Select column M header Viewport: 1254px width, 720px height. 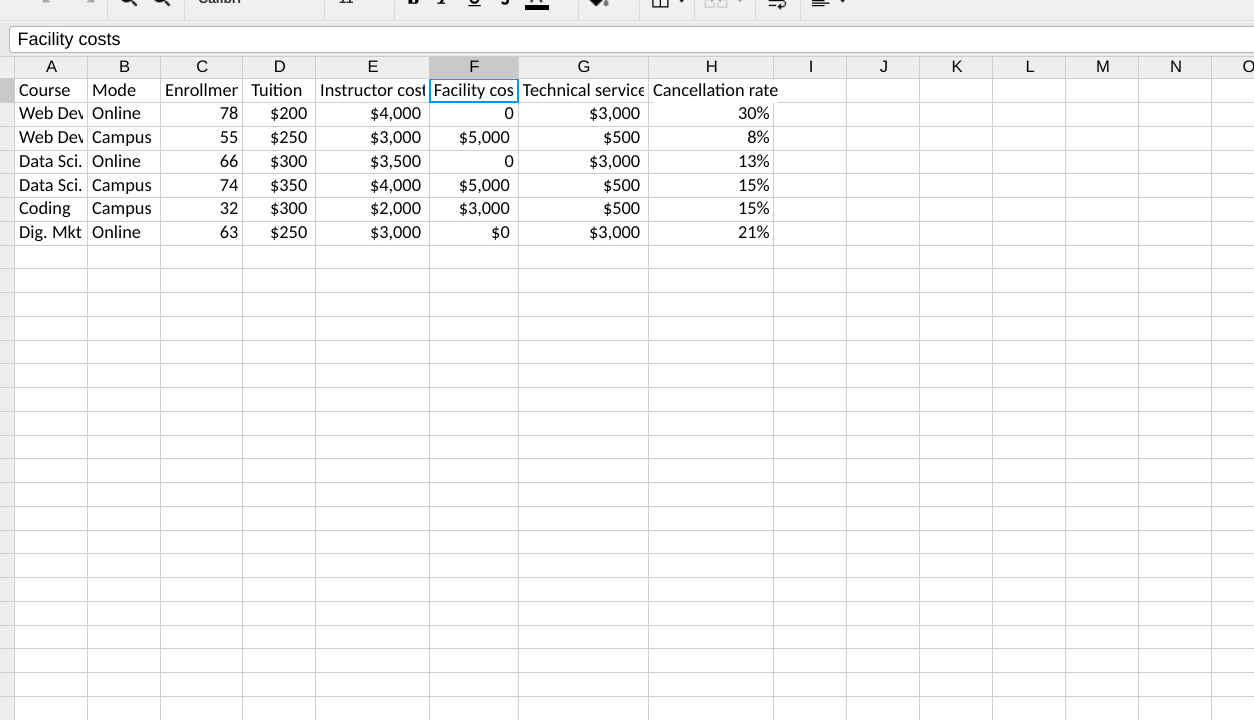pos(1102,67)
